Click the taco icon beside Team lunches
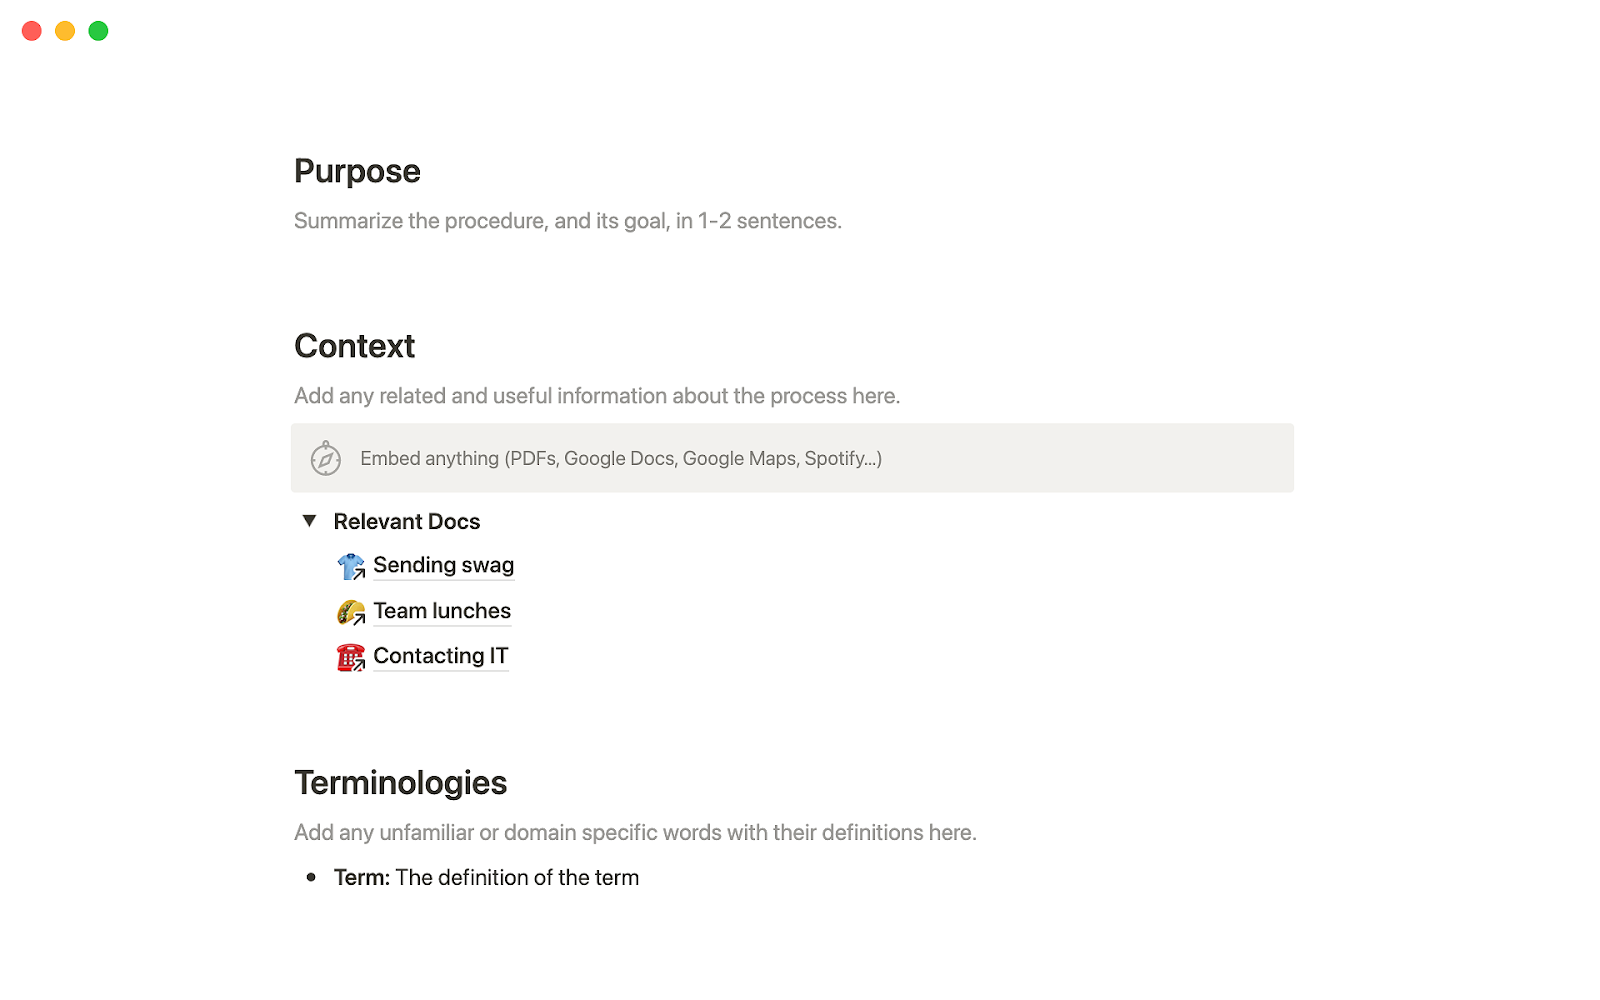This screenshot has width=1600, height=1000. (x=351, y=611)
